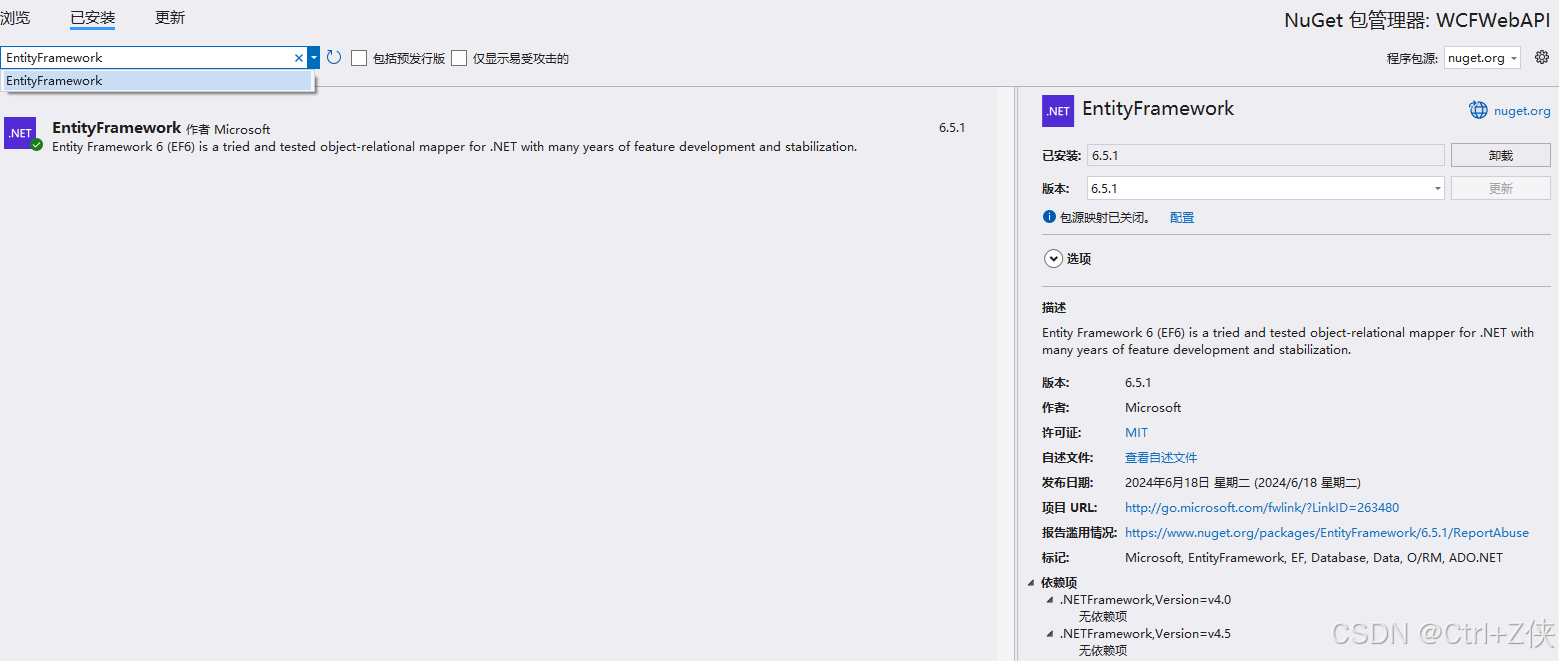
Task: Open the go.microsoft.com project URL
Action: point(1262,508)
